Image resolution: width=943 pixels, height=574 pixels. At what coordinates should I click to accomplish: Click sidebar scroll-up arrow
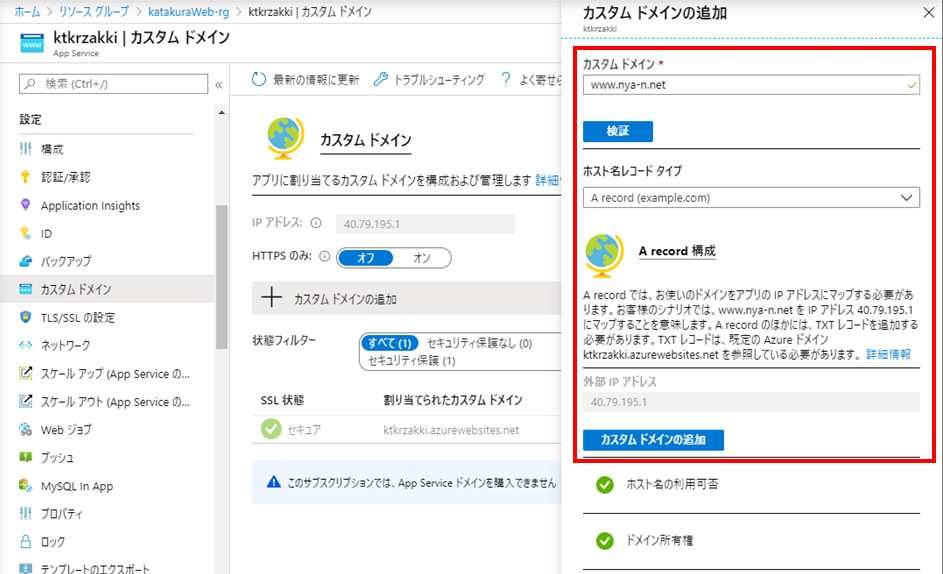222,113
